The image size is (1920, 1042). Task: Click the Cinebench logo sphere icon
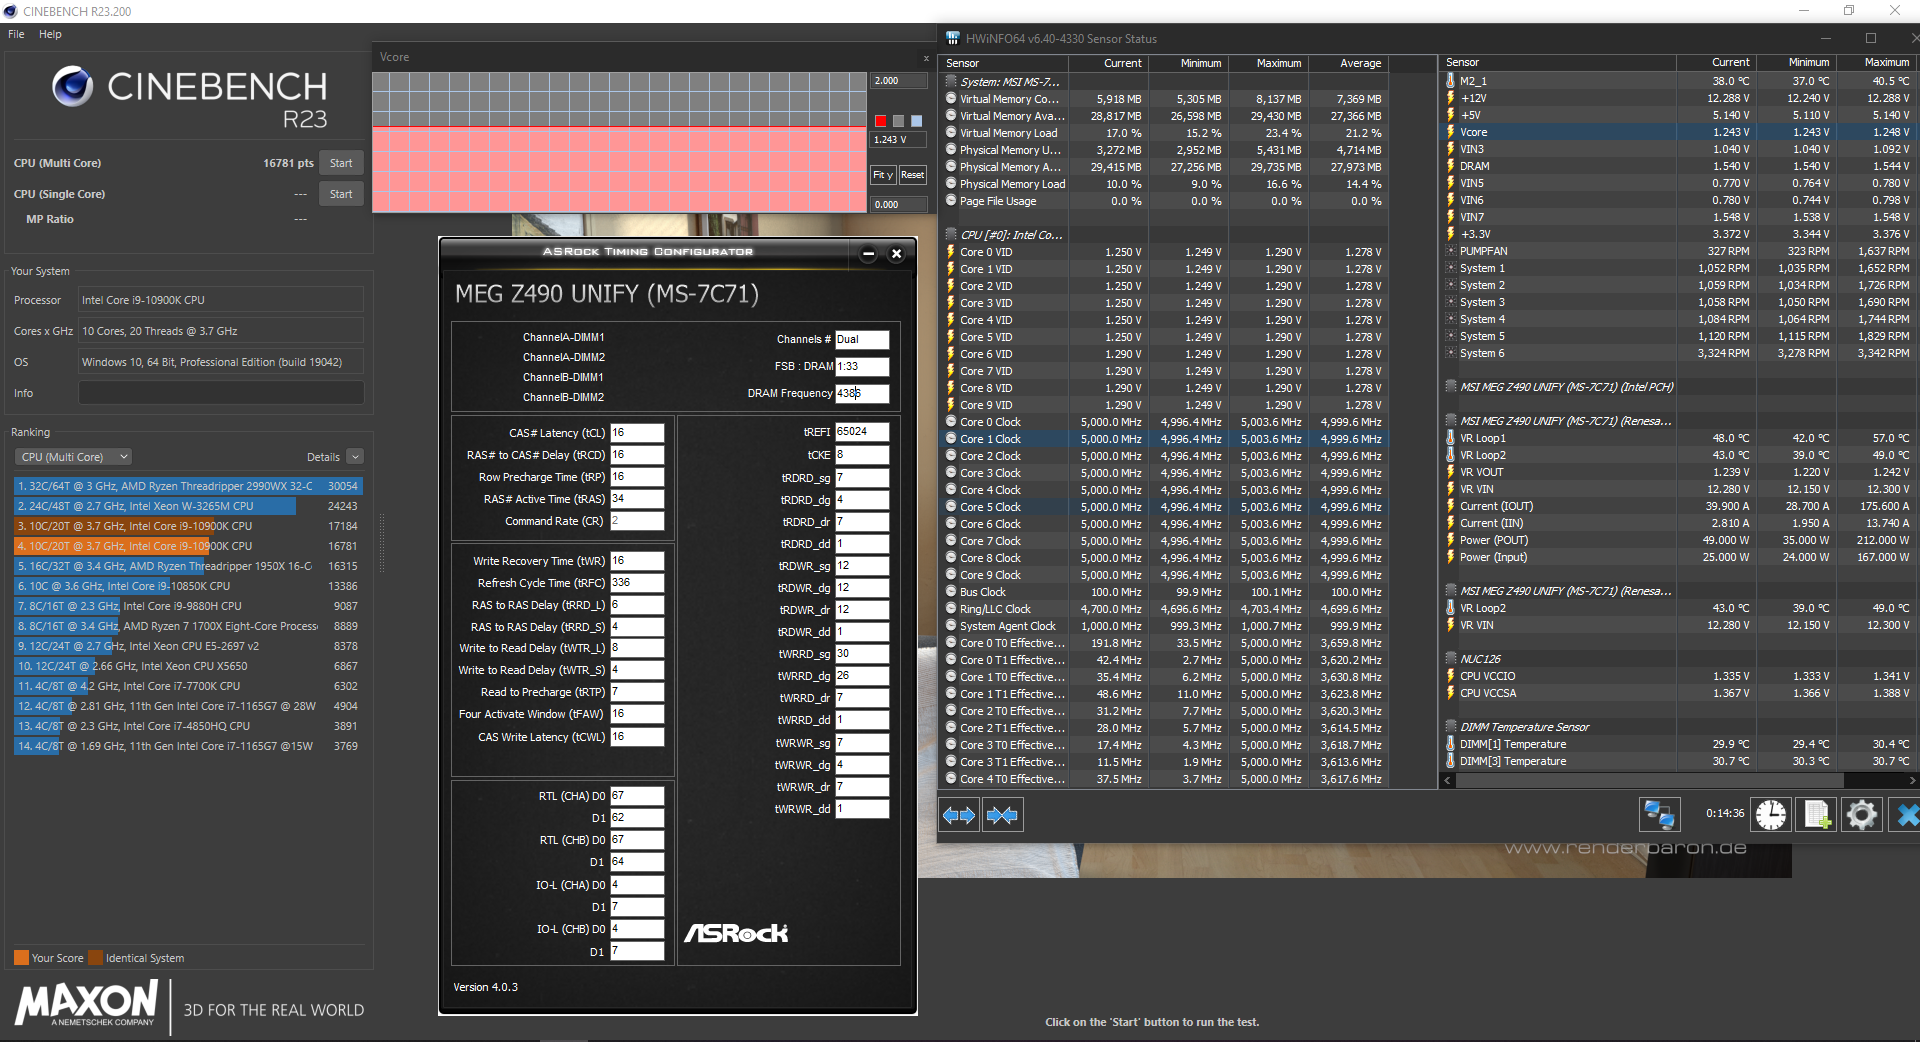pos(73,86)
